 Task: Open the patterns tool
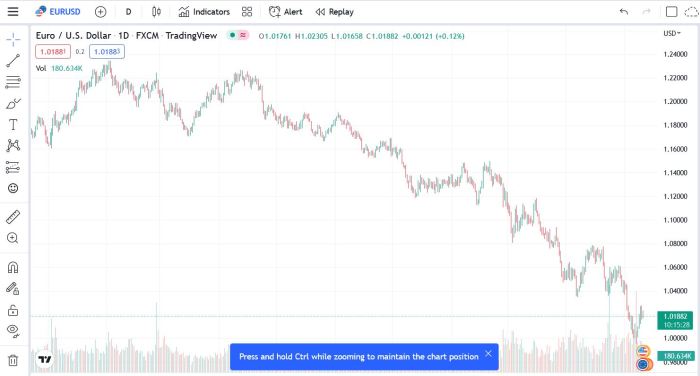pos(13,146)
